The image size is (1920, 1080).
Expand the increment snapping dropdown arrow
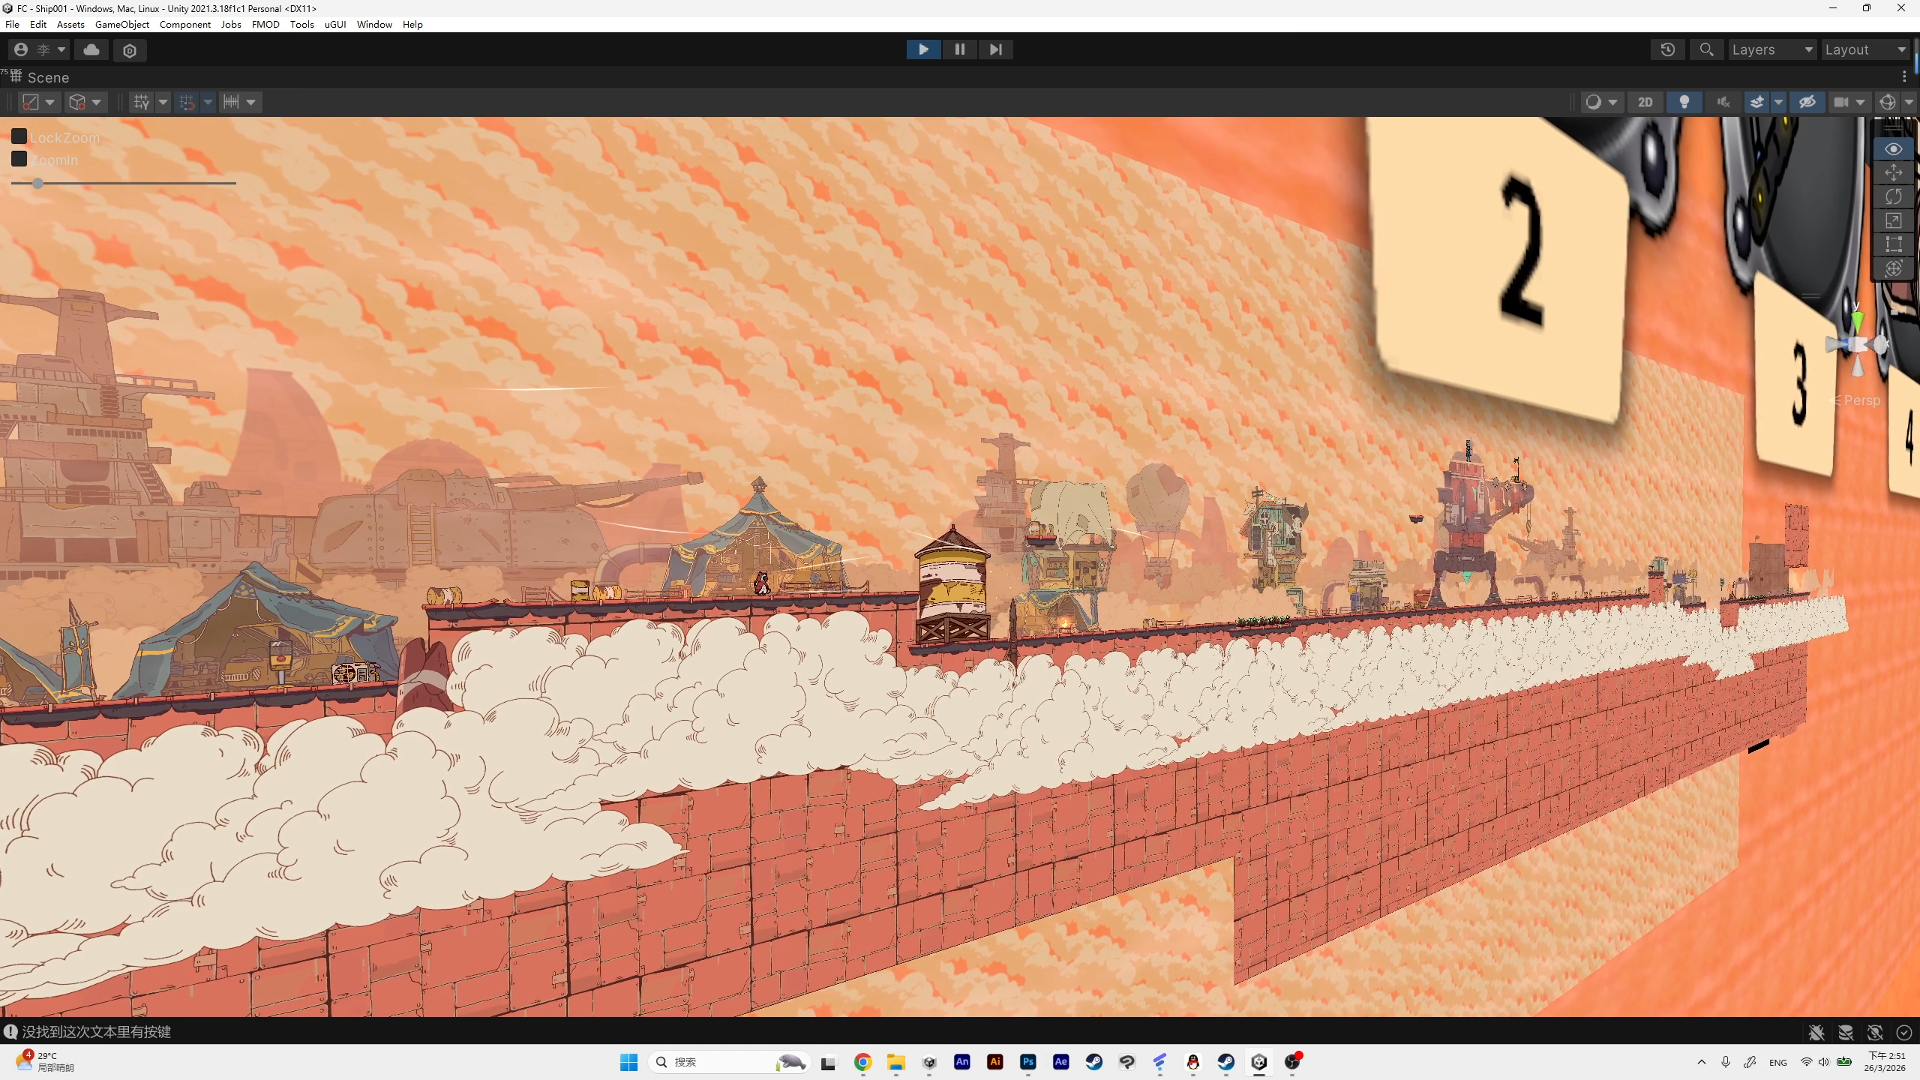(252, 102)
